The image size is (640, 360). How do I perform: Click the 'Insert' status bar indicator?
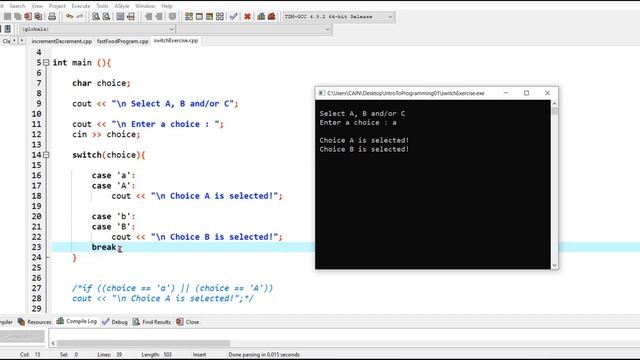200,354
